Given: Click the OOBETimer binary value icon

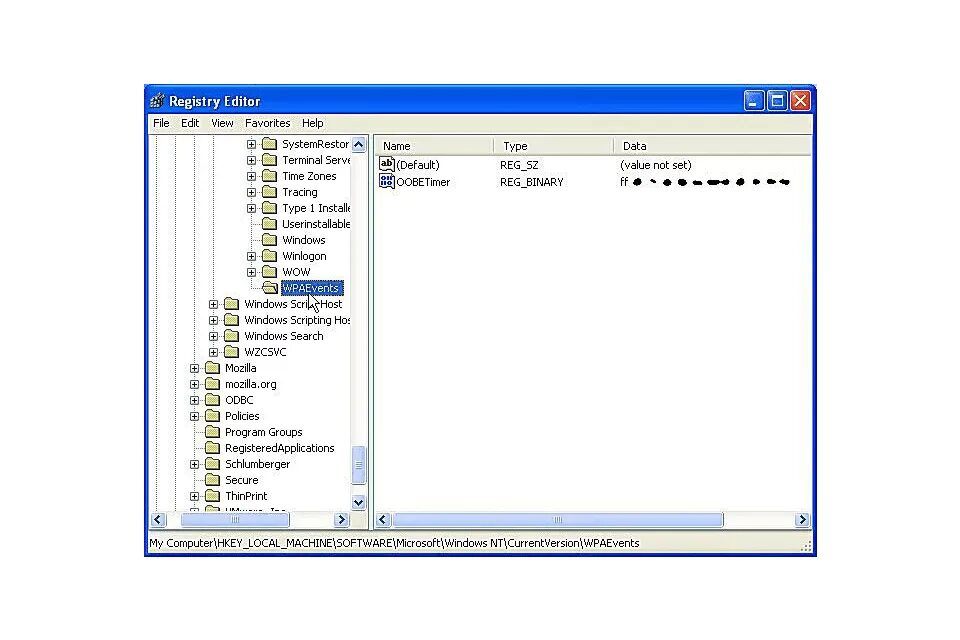Looking at the screenshot, I should tap(386, 181).
